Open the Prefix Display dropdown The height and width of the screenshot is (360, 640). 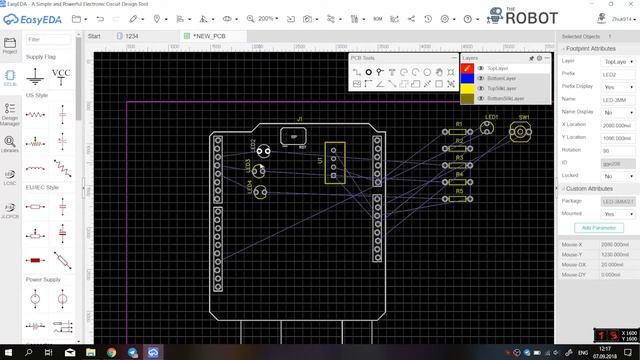pos(618,87)
